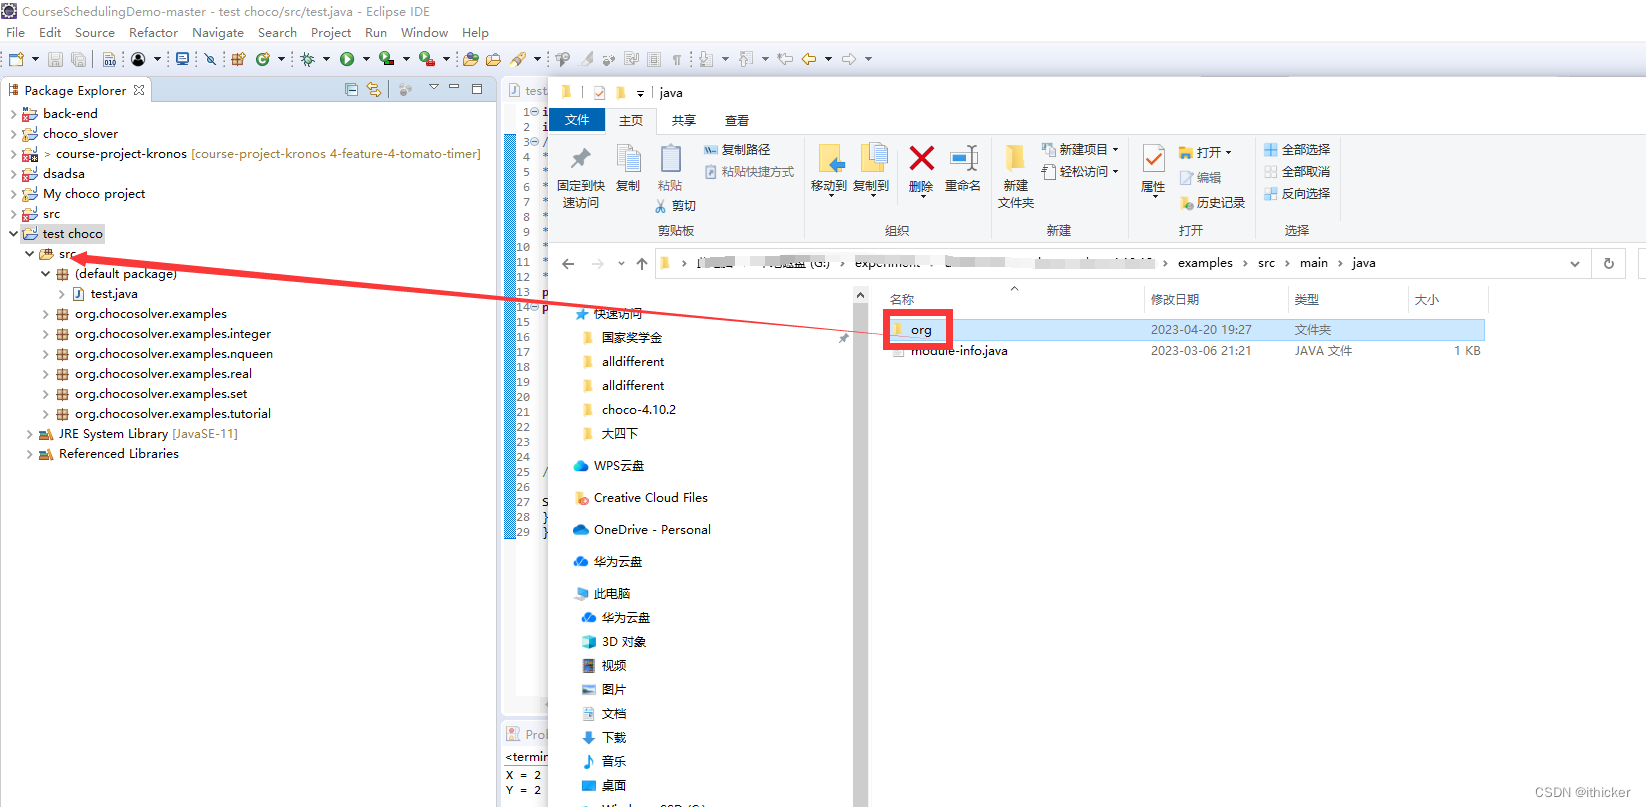Open the Refactor menu in Eclipse
The image size is (1646, 807).
(153, 32)
